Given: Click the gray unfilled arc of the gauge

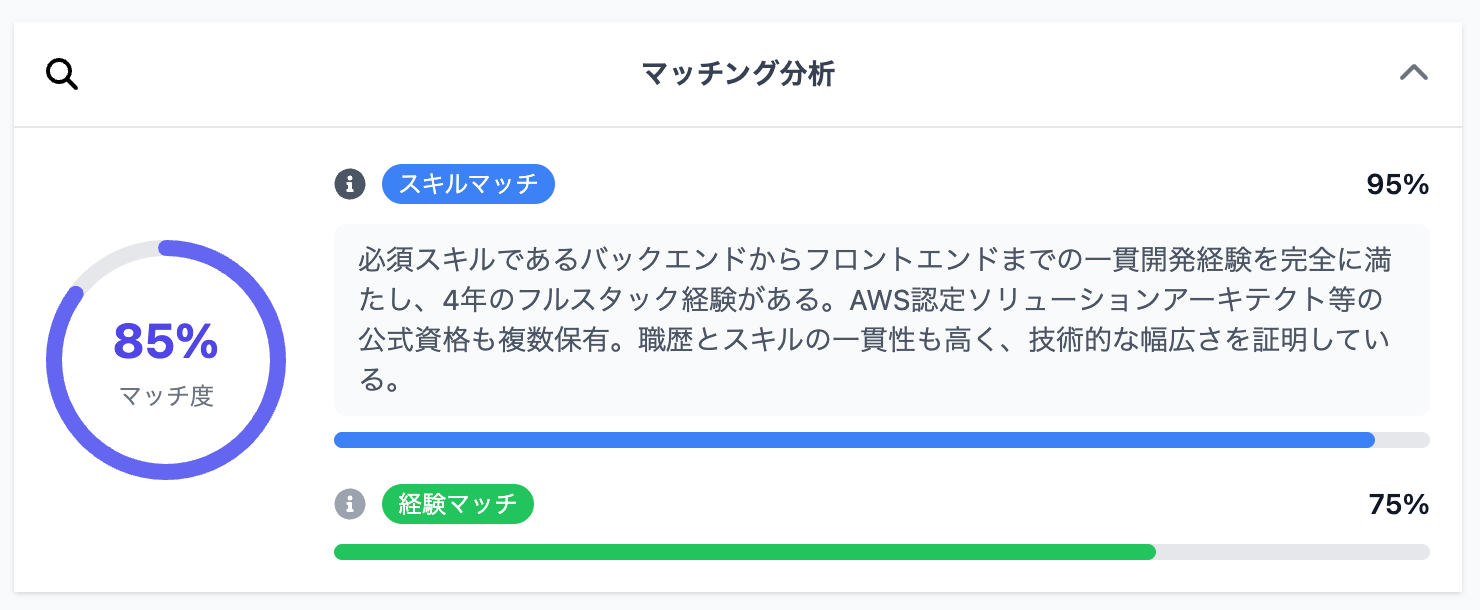Looking at the screenshot, I should coord(108,260).
